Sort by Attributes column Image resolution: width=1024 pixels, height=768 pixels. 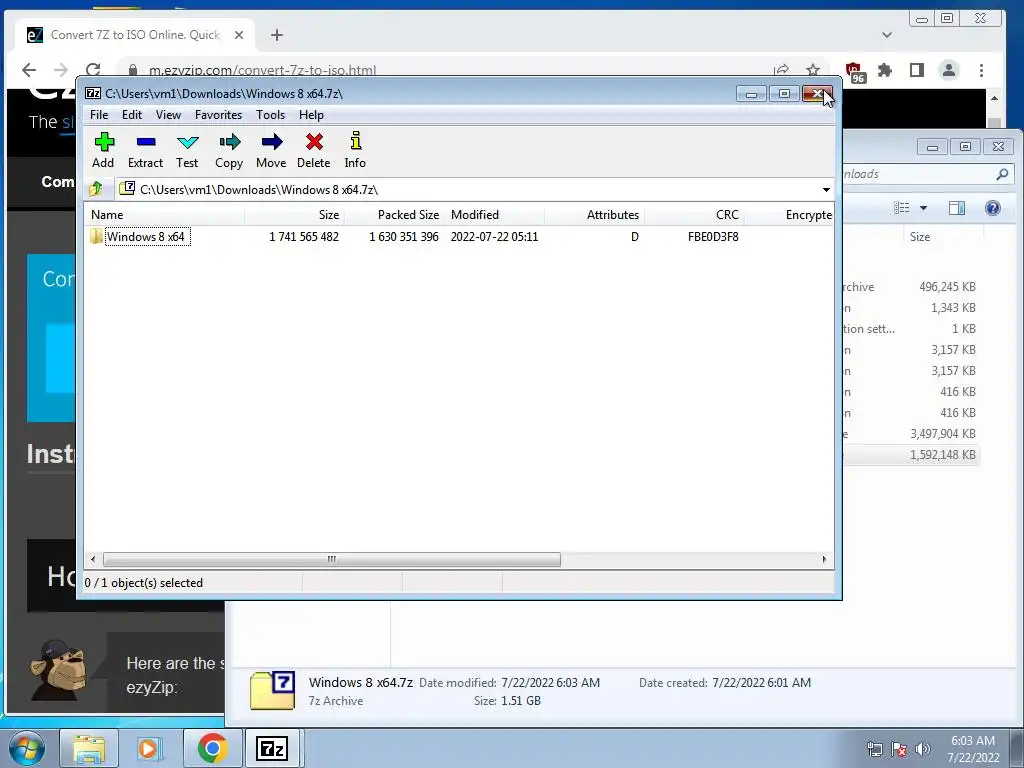[x=594, y=215]
